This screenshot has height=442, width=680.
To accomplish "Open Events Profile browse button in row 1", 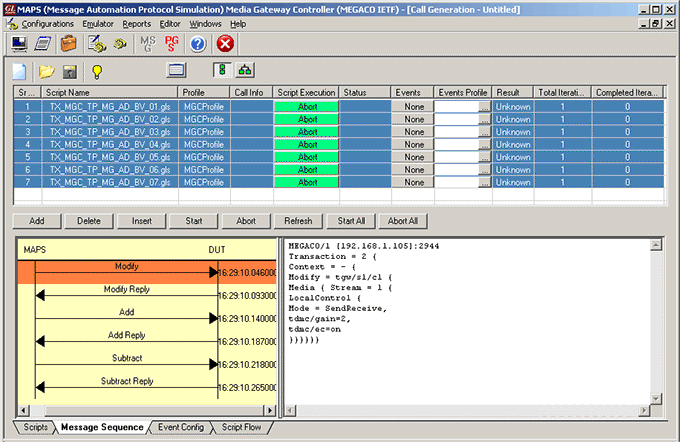I will (x=485, y=107).
